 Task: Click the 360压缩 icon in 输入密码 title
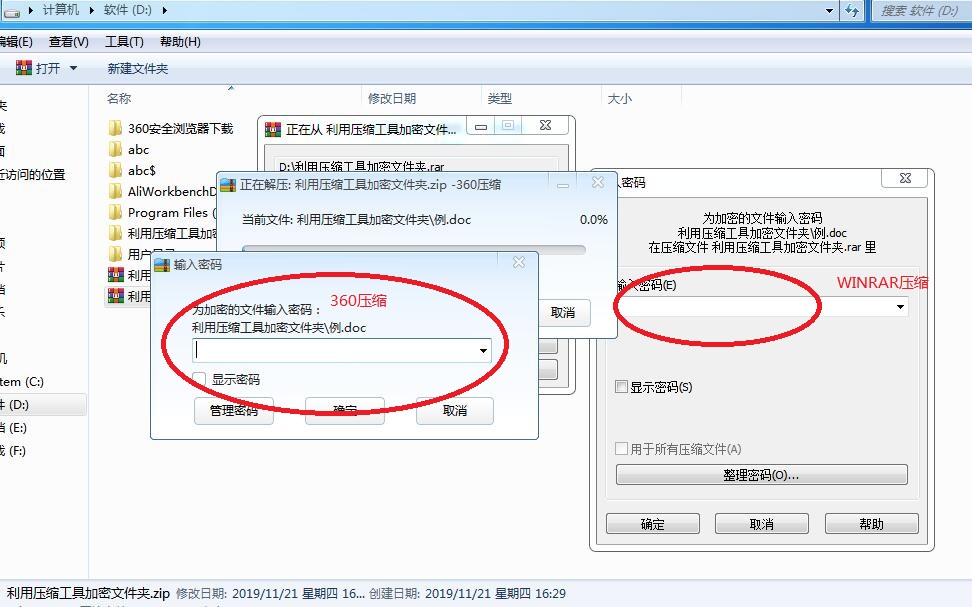coord(162,265)
